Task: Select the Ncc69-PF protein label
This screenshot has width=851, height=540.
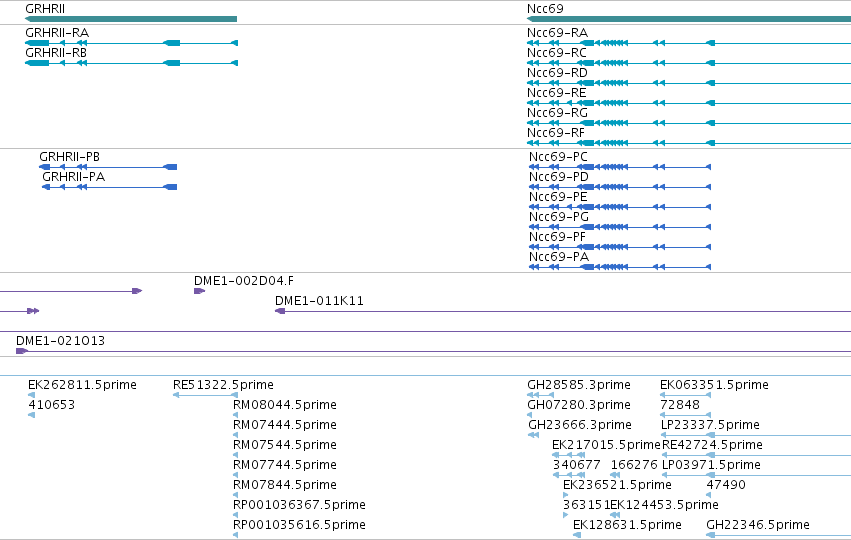Action: 558,237
